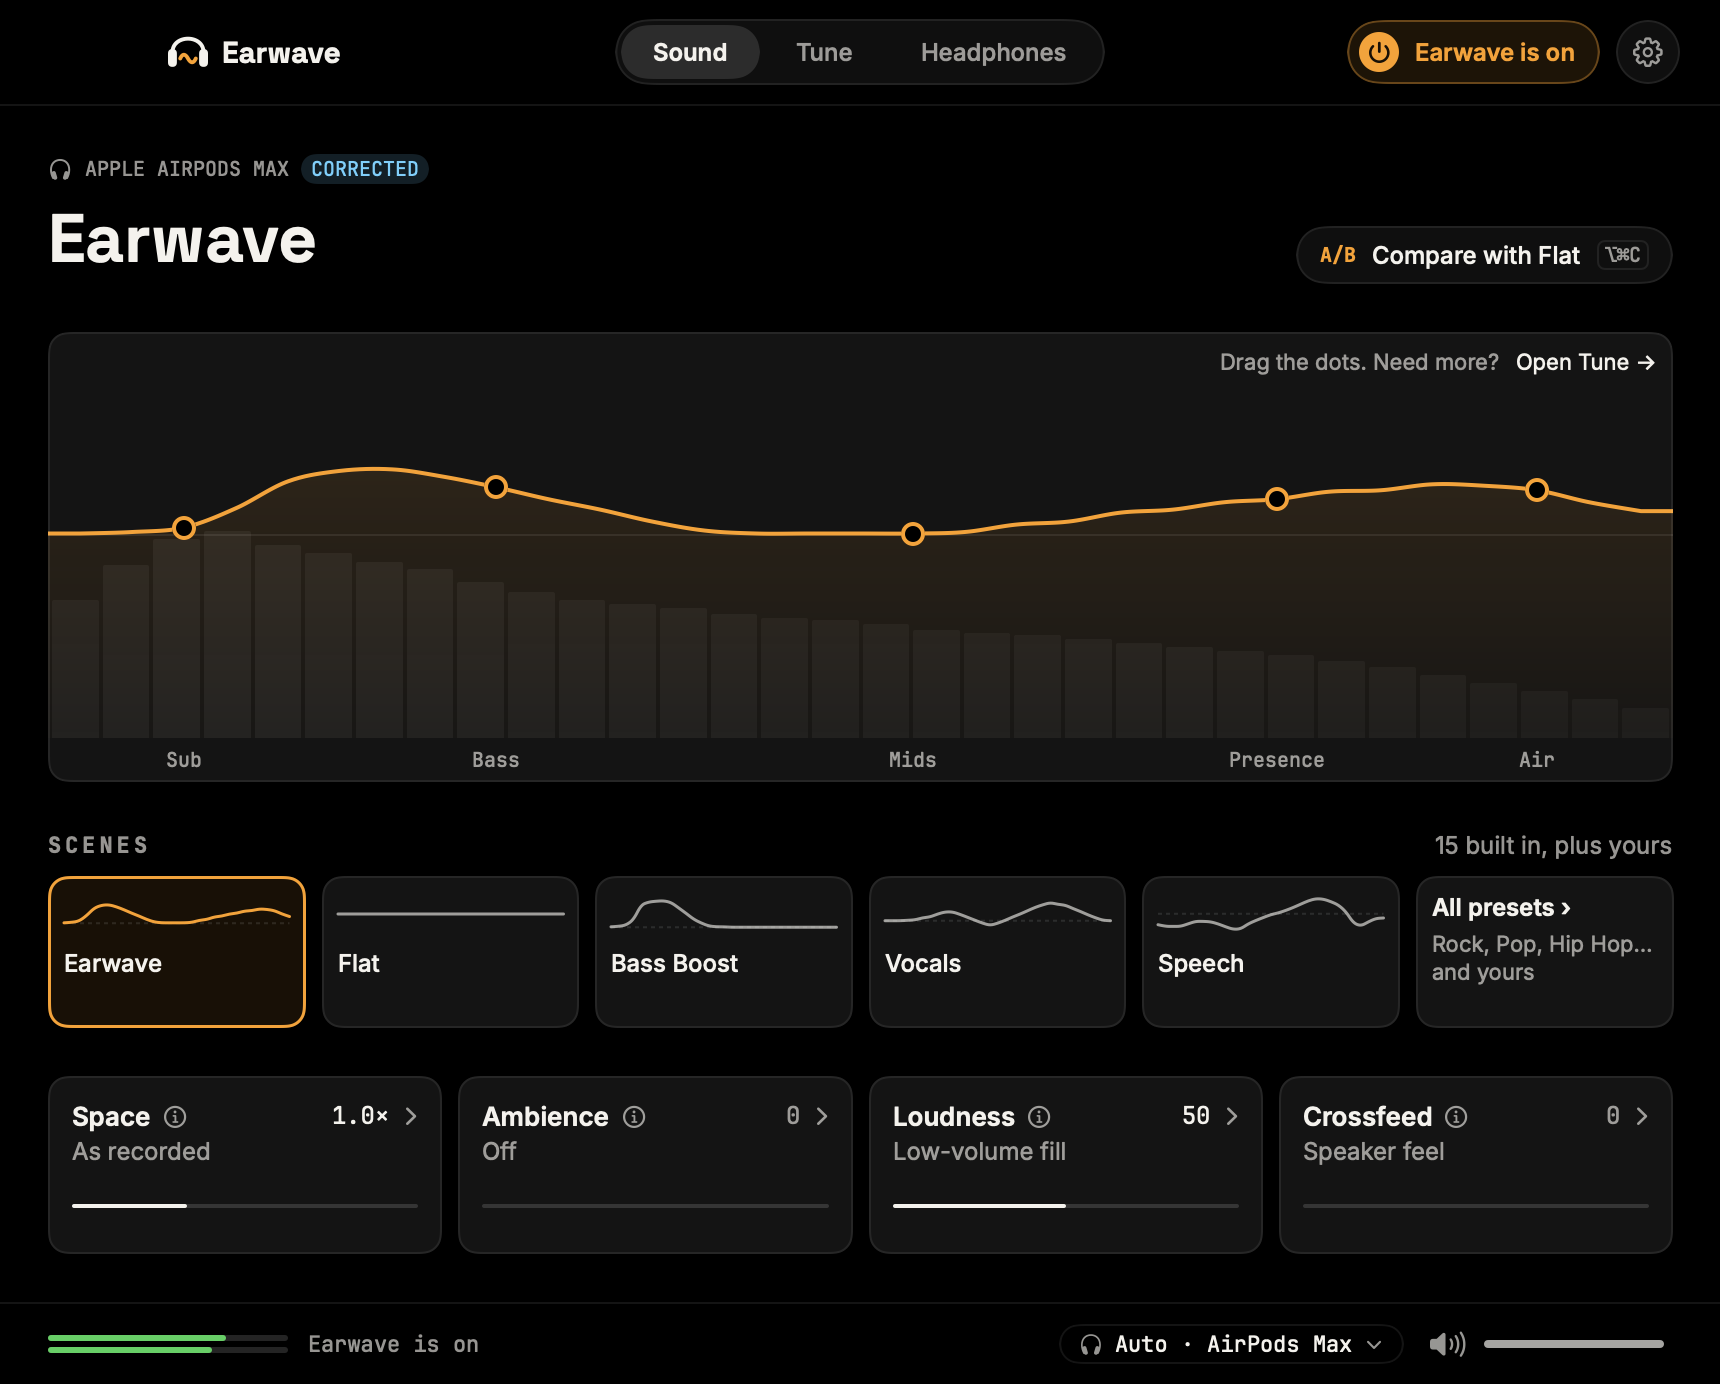Select the Vocals scene

coord(997,952)
